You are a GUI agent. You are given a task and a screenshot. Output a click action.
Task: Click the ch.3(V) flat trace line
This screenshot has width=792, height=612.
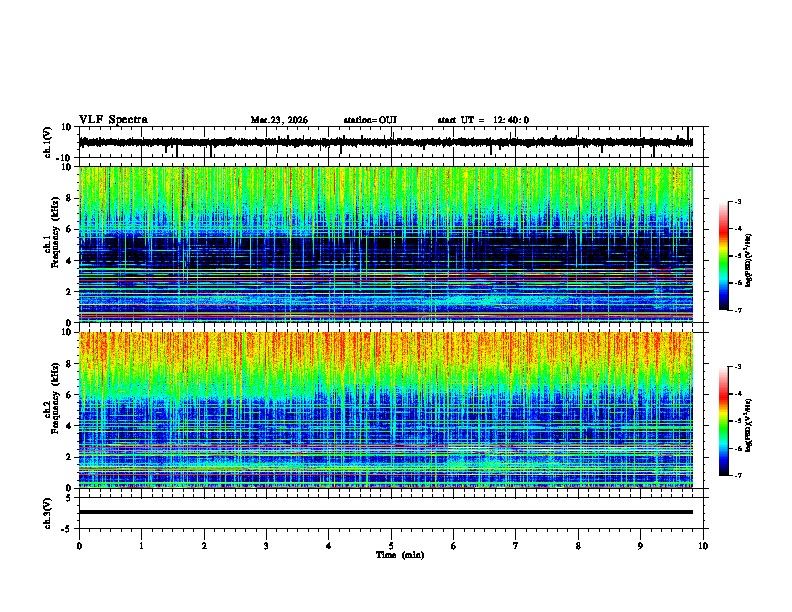(385, 512)
